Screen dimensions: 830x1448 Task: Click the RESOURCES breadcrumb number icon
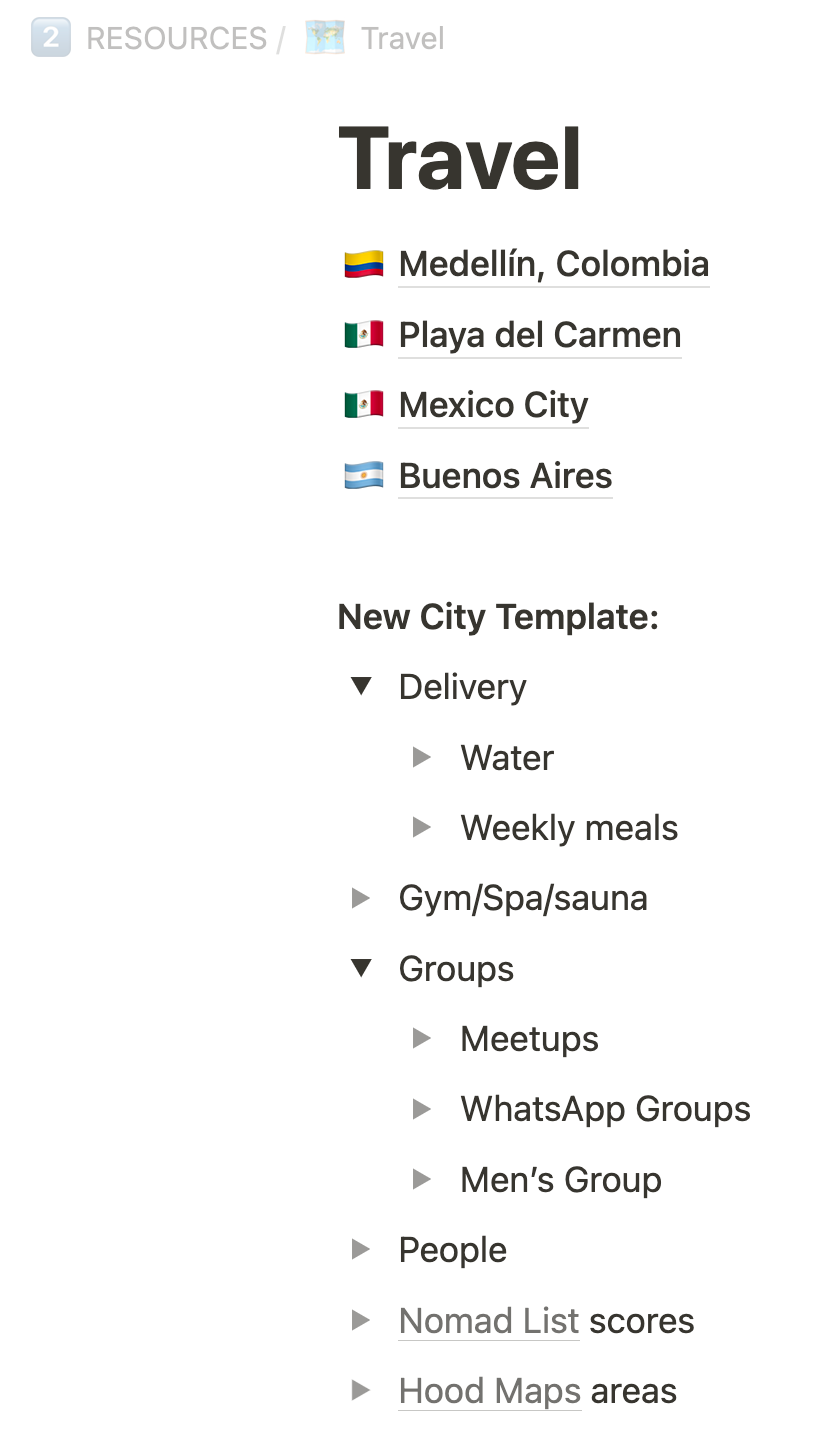pos(51,38)
